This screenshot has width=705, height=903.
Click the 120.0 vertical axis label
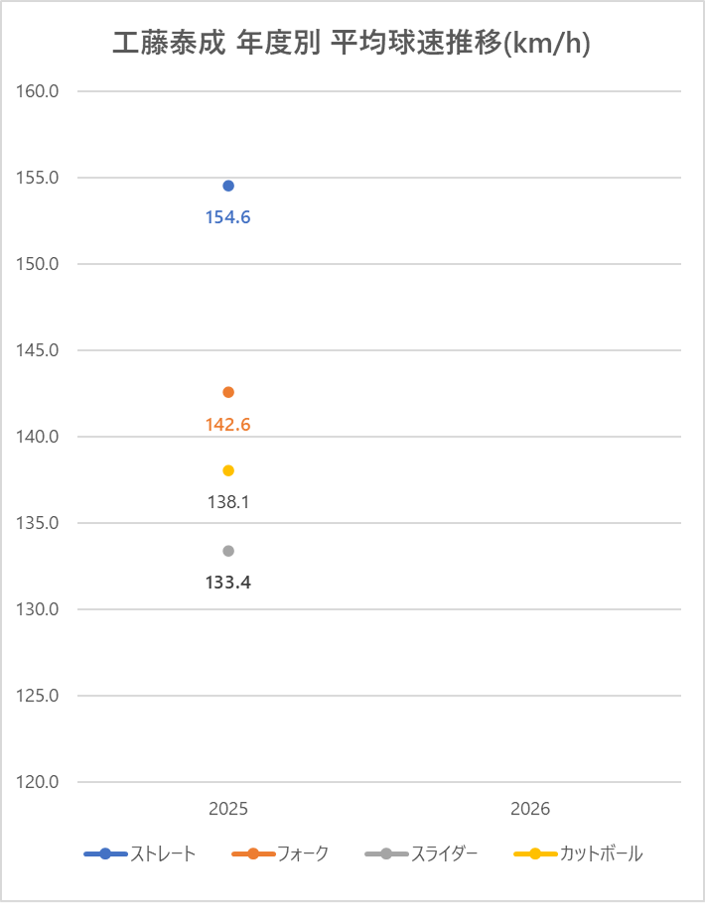click(39, 782)
